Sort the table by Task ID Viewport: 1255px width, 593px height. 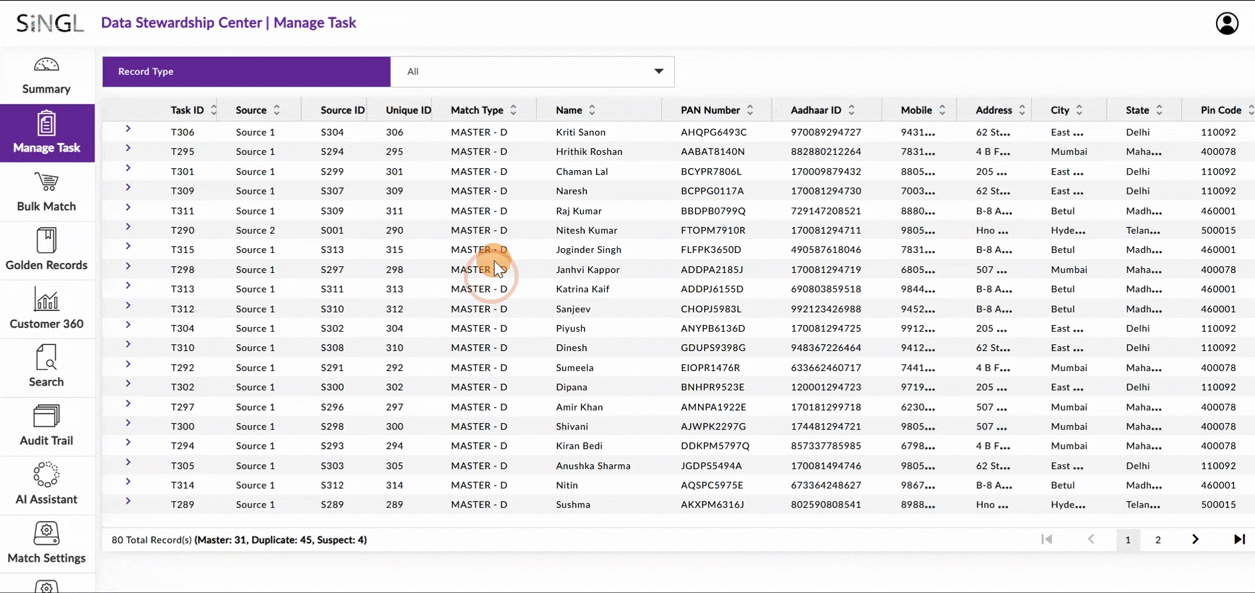point(213,110)
